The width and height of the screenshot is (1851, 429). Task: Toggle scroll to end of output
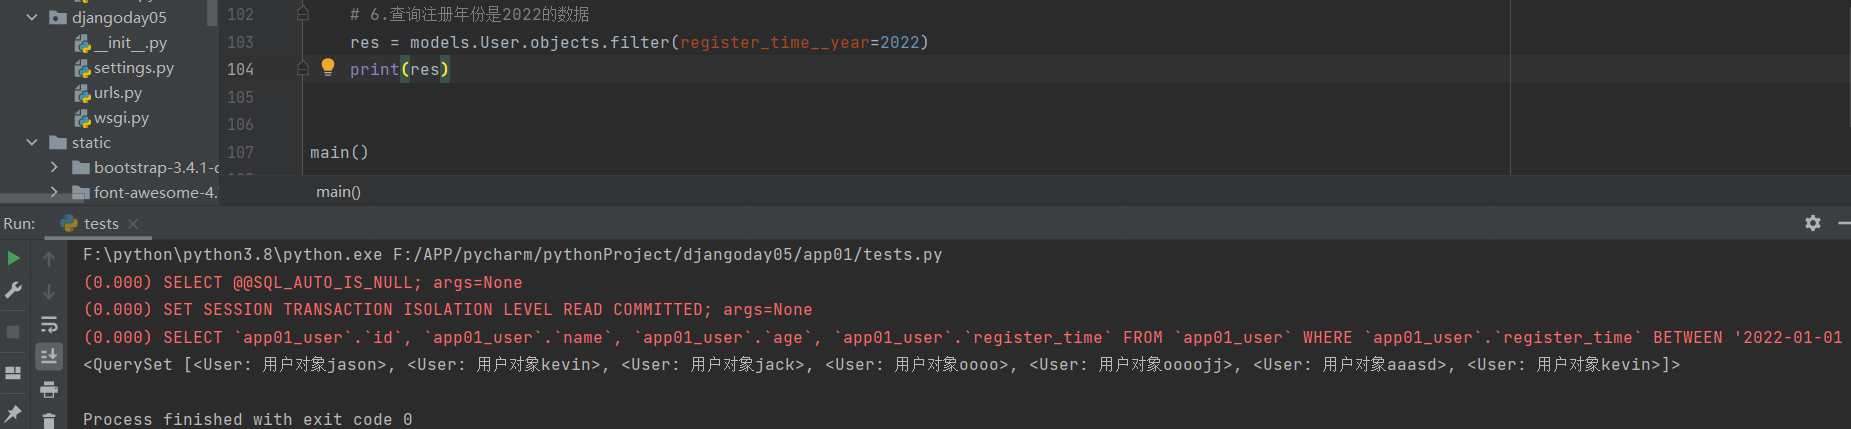(x=48, y=356)
